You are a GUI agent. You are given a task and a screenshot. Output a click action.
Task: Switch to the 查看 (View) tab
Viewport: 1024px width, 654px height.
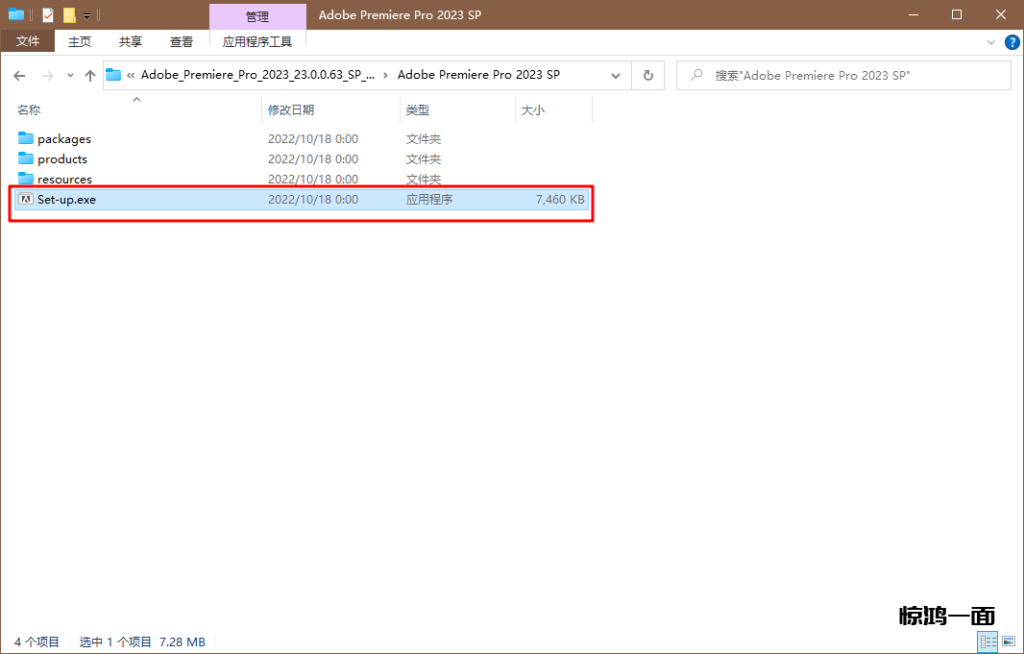181,41
